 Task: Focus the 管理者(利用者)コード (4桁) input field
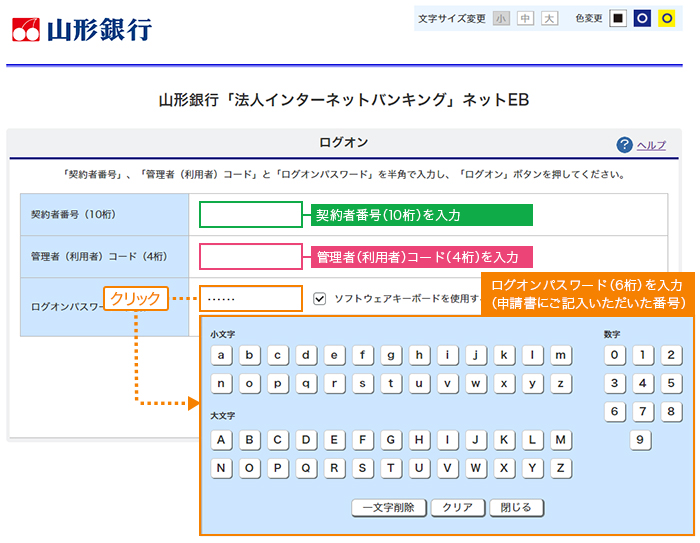click(251, 256)
